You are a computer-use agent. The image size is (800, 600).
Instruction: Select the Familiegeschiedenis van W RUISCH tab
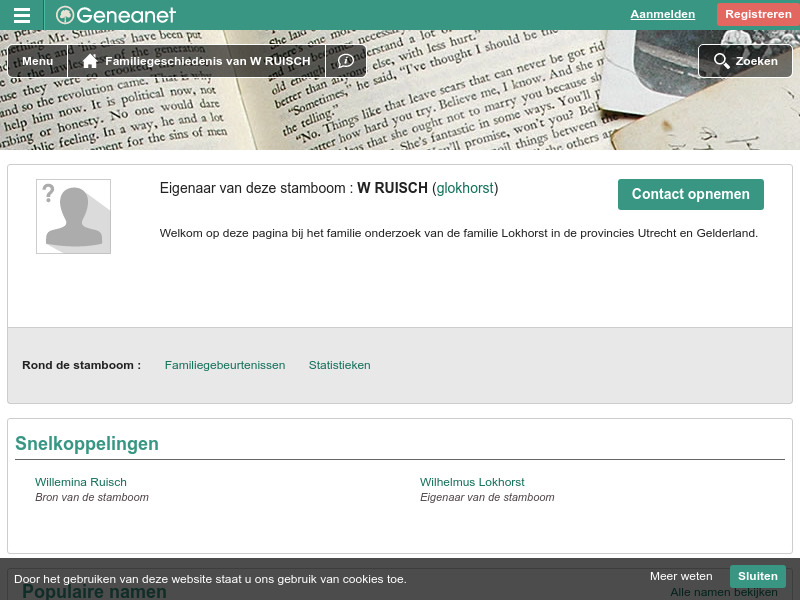click(x=207, y=61)
